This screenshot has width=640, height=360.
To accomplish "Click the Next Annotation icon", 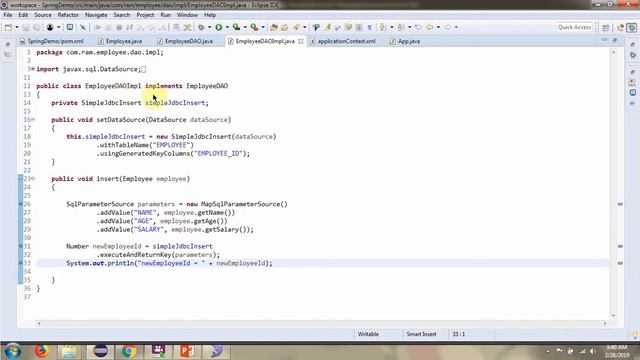I will (382, 27).
